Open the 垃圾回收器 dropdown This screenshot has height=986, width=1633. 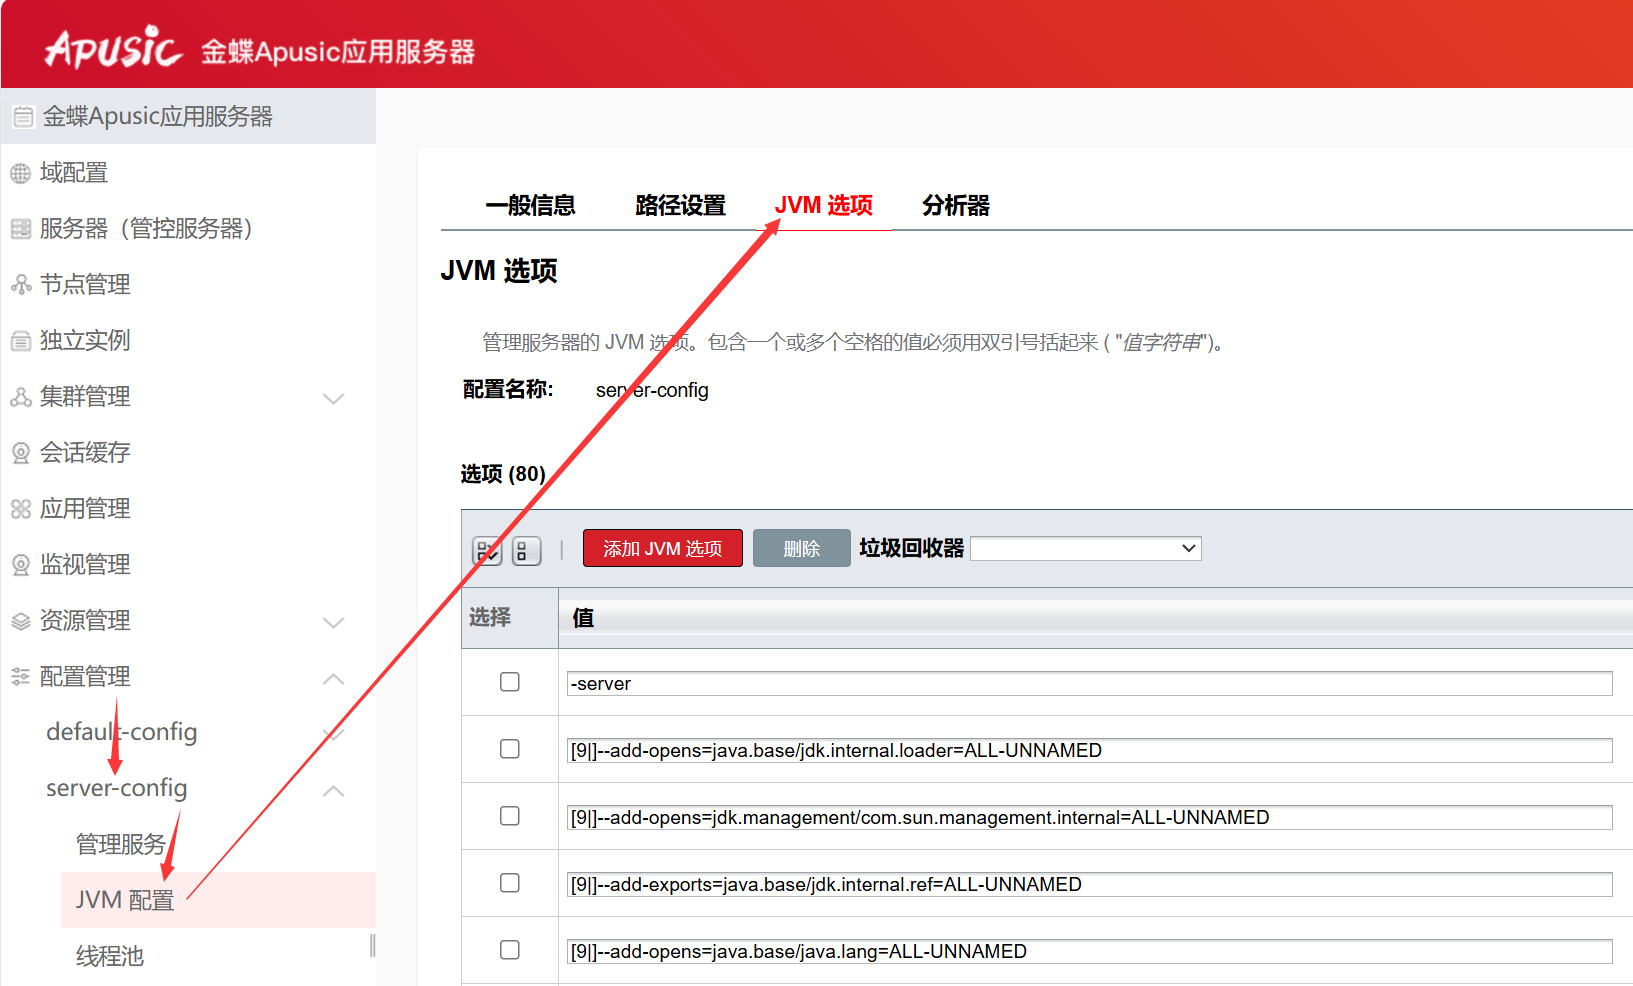(1085, 548)
